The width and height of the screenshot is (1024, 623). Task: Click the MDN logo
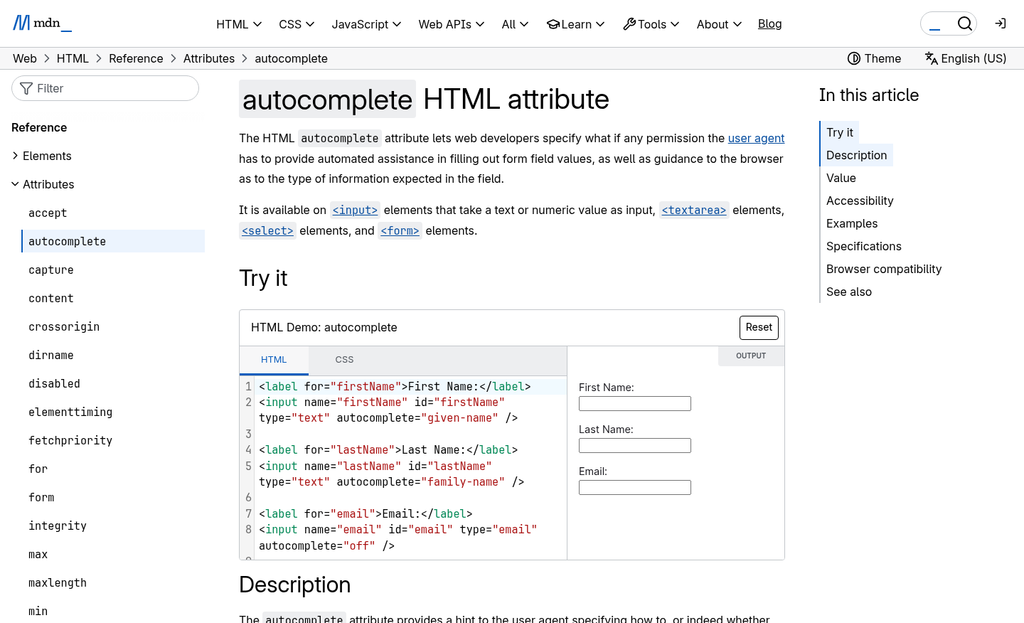(x=42, y=24)
